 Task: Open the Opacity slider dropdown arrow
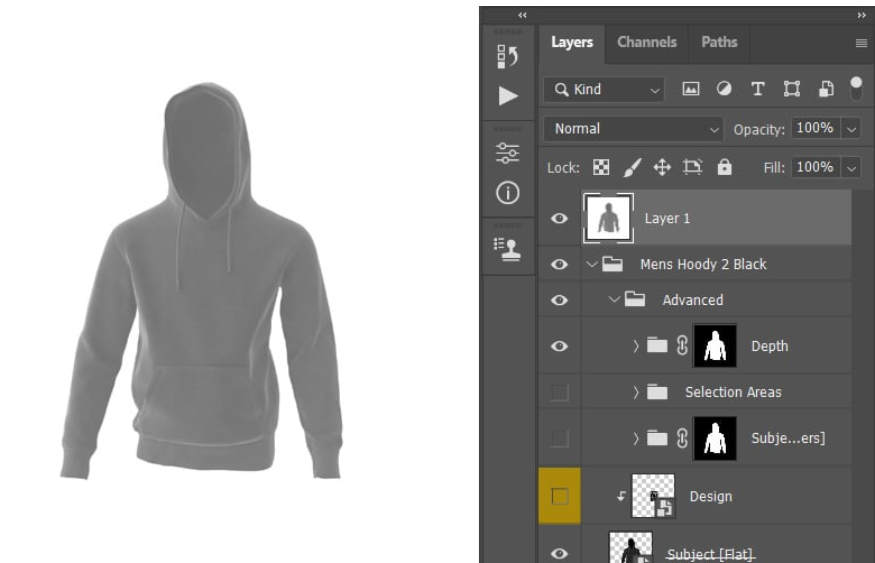(x=851, y=129)
